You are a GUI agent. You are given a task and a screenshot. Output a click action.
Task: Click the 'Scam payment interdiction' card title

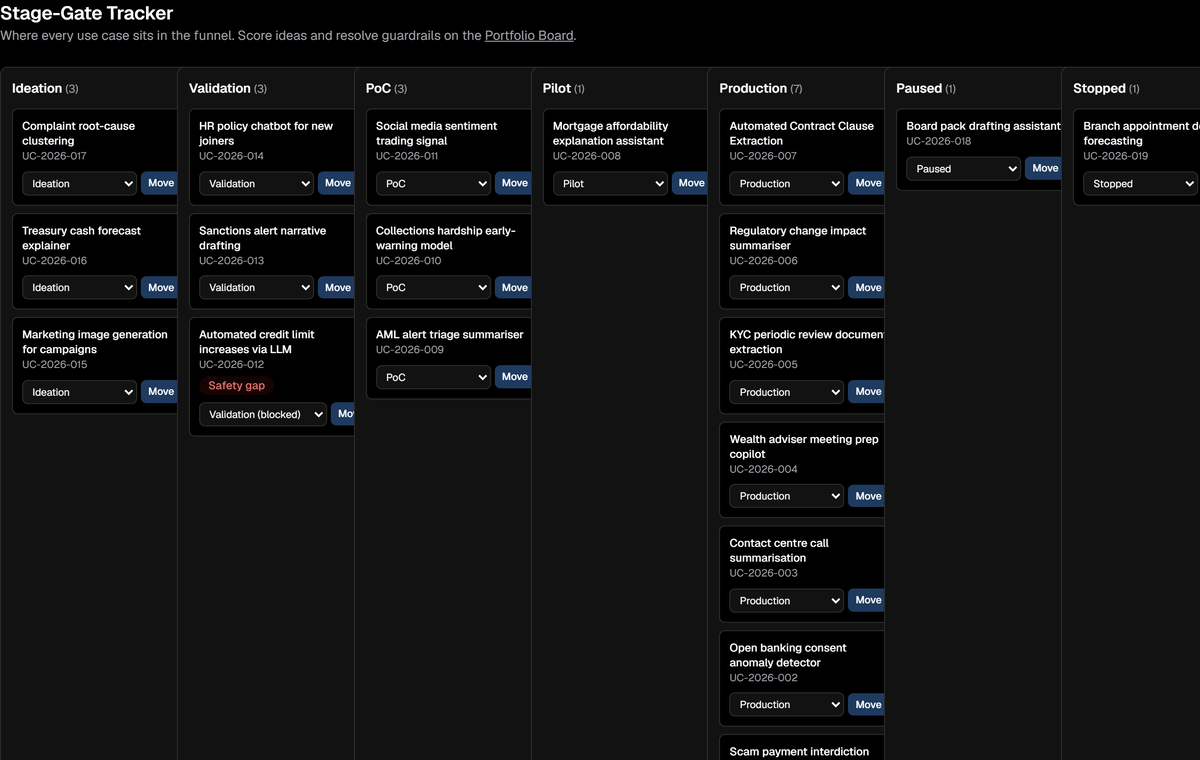[799, 752]
